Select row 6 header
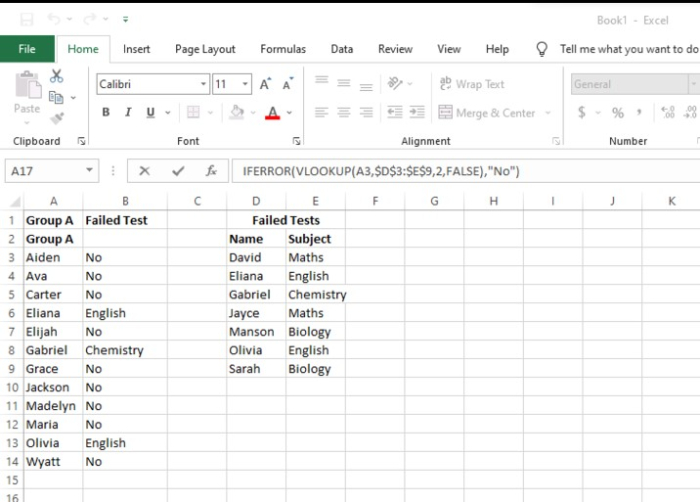 (x=12, y=313)
